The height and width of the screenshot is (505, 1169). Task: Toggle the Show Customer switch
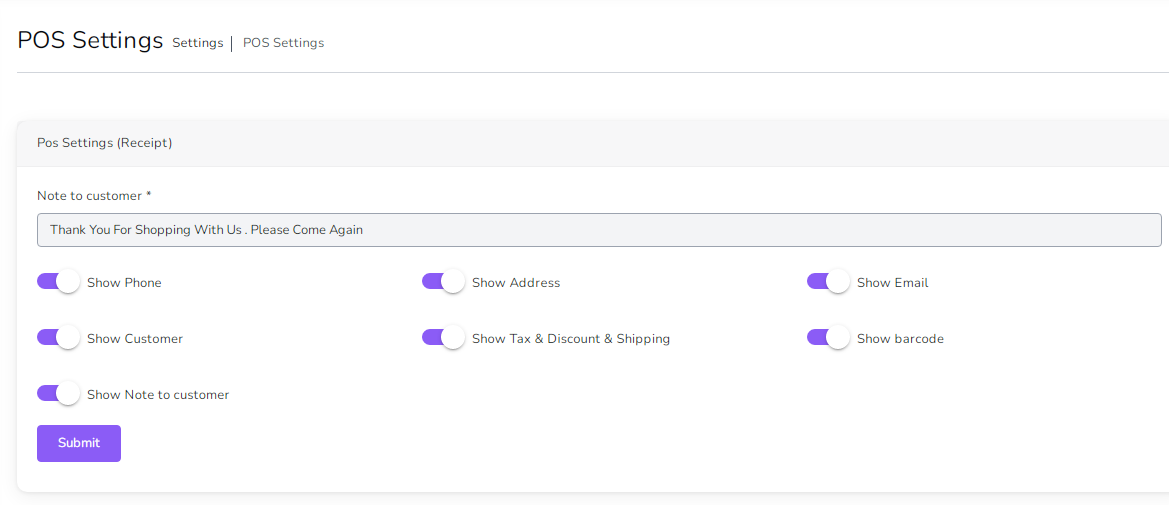point(58,338)
